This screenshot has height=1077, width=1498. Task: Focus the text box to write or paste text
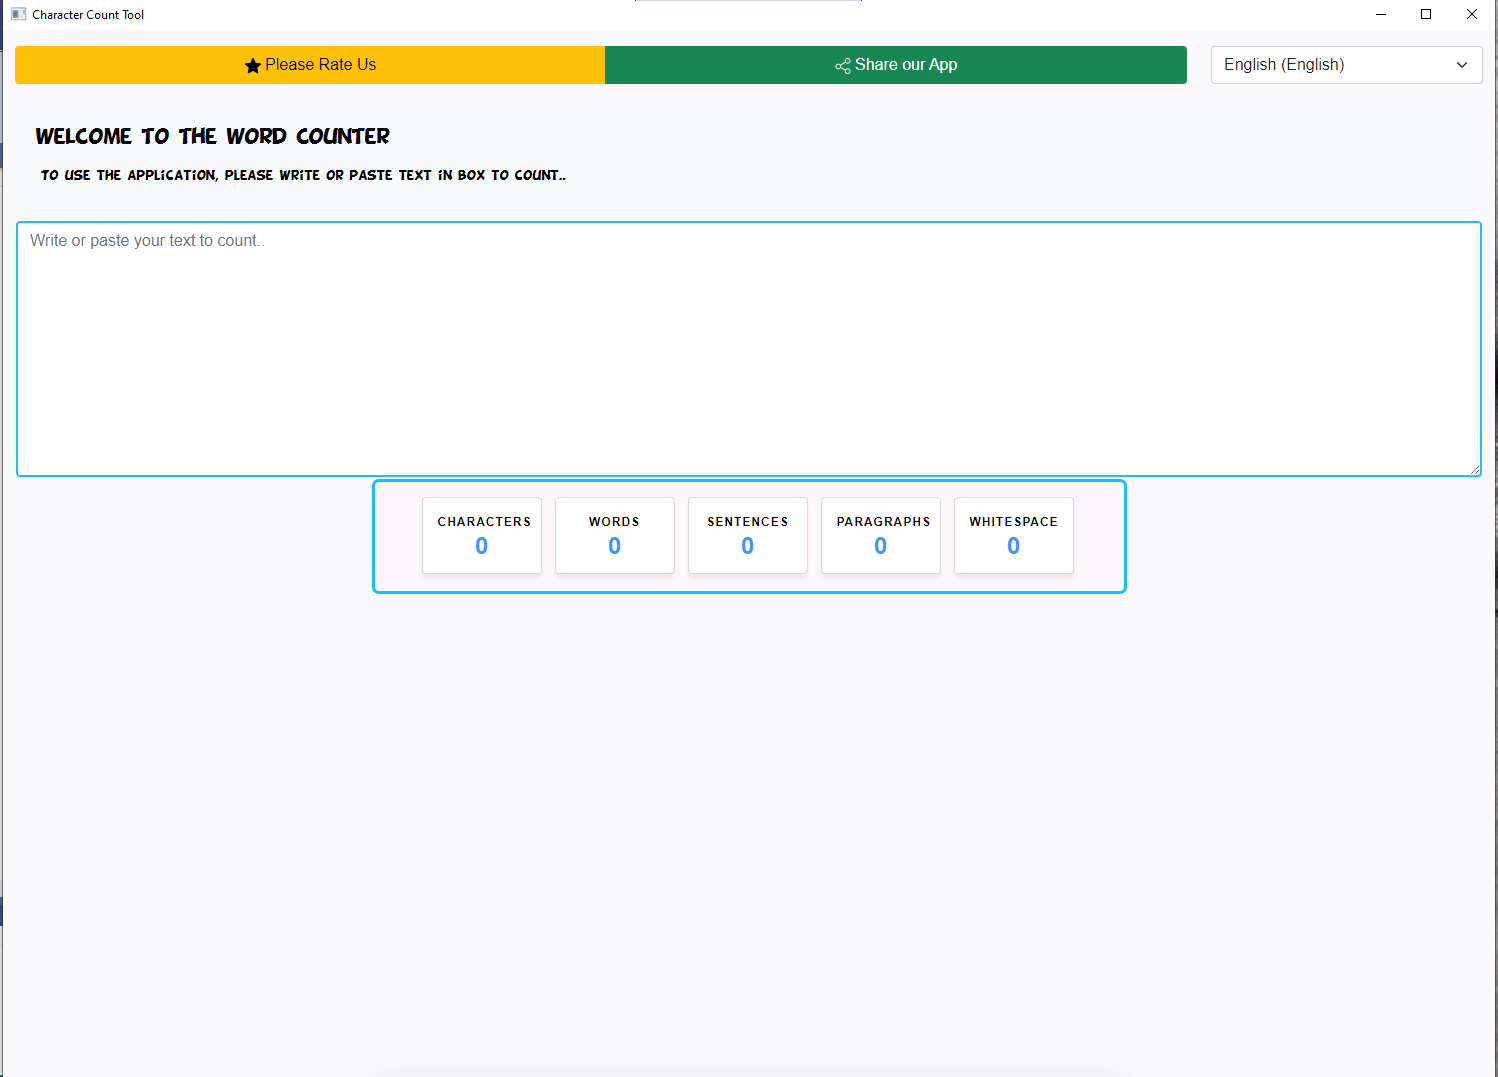pos(749,349)
